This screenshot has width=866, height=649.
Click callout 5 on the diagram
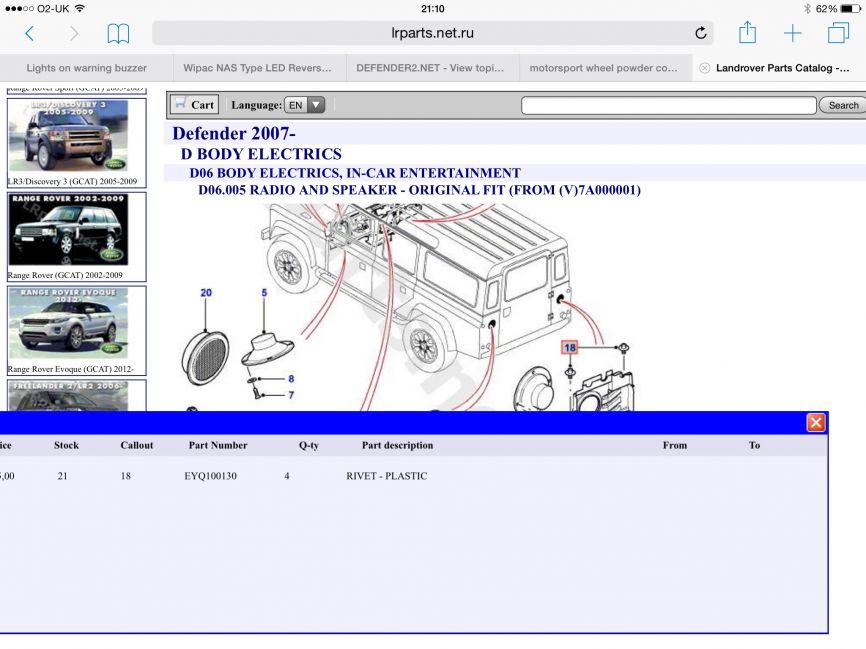[264, 293]
